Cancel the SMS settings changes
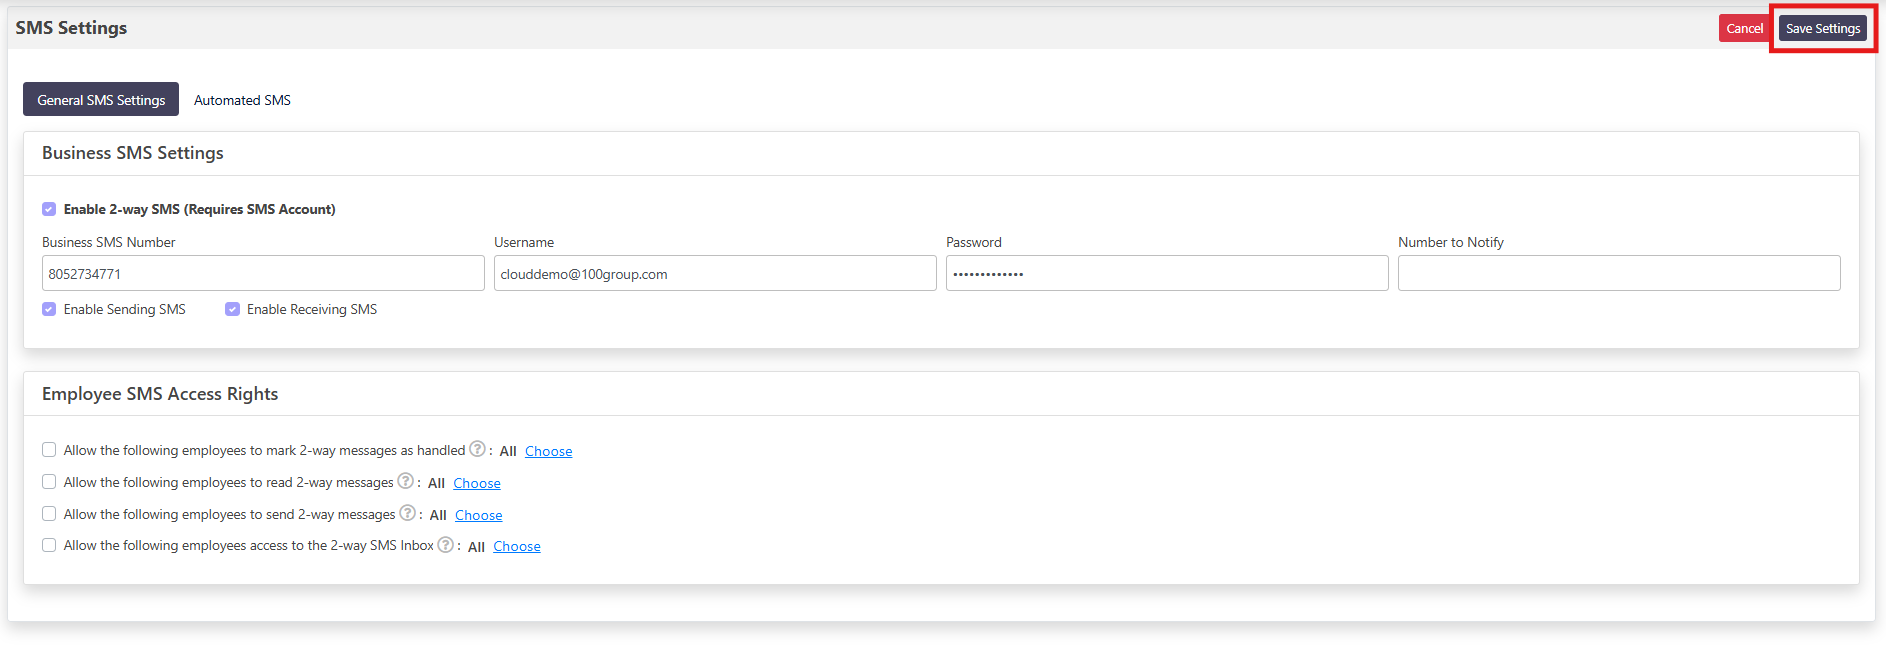 pos(1744,28)
